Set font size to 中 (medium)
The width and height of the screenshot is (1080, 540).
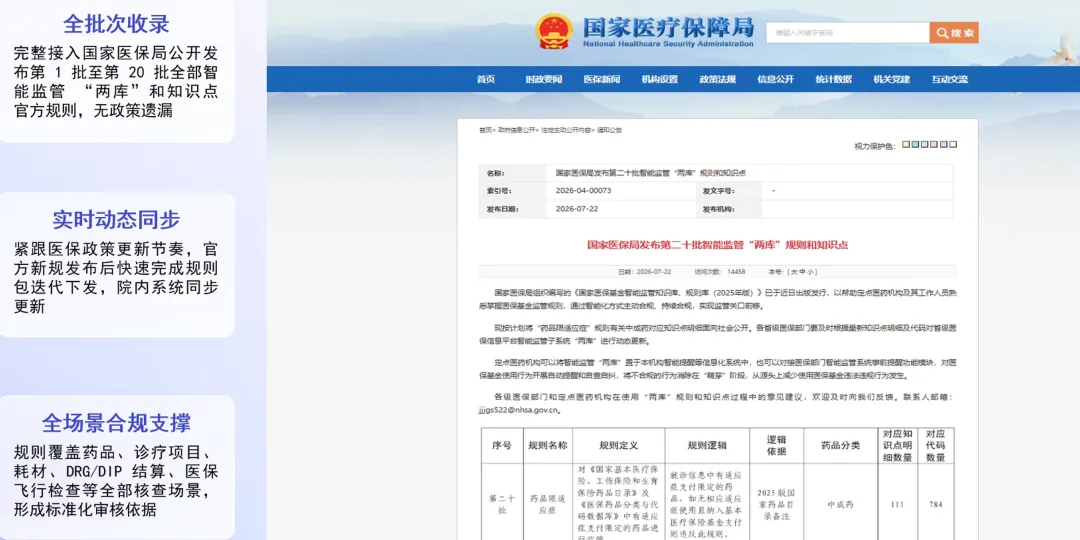(x=802, y=272)
